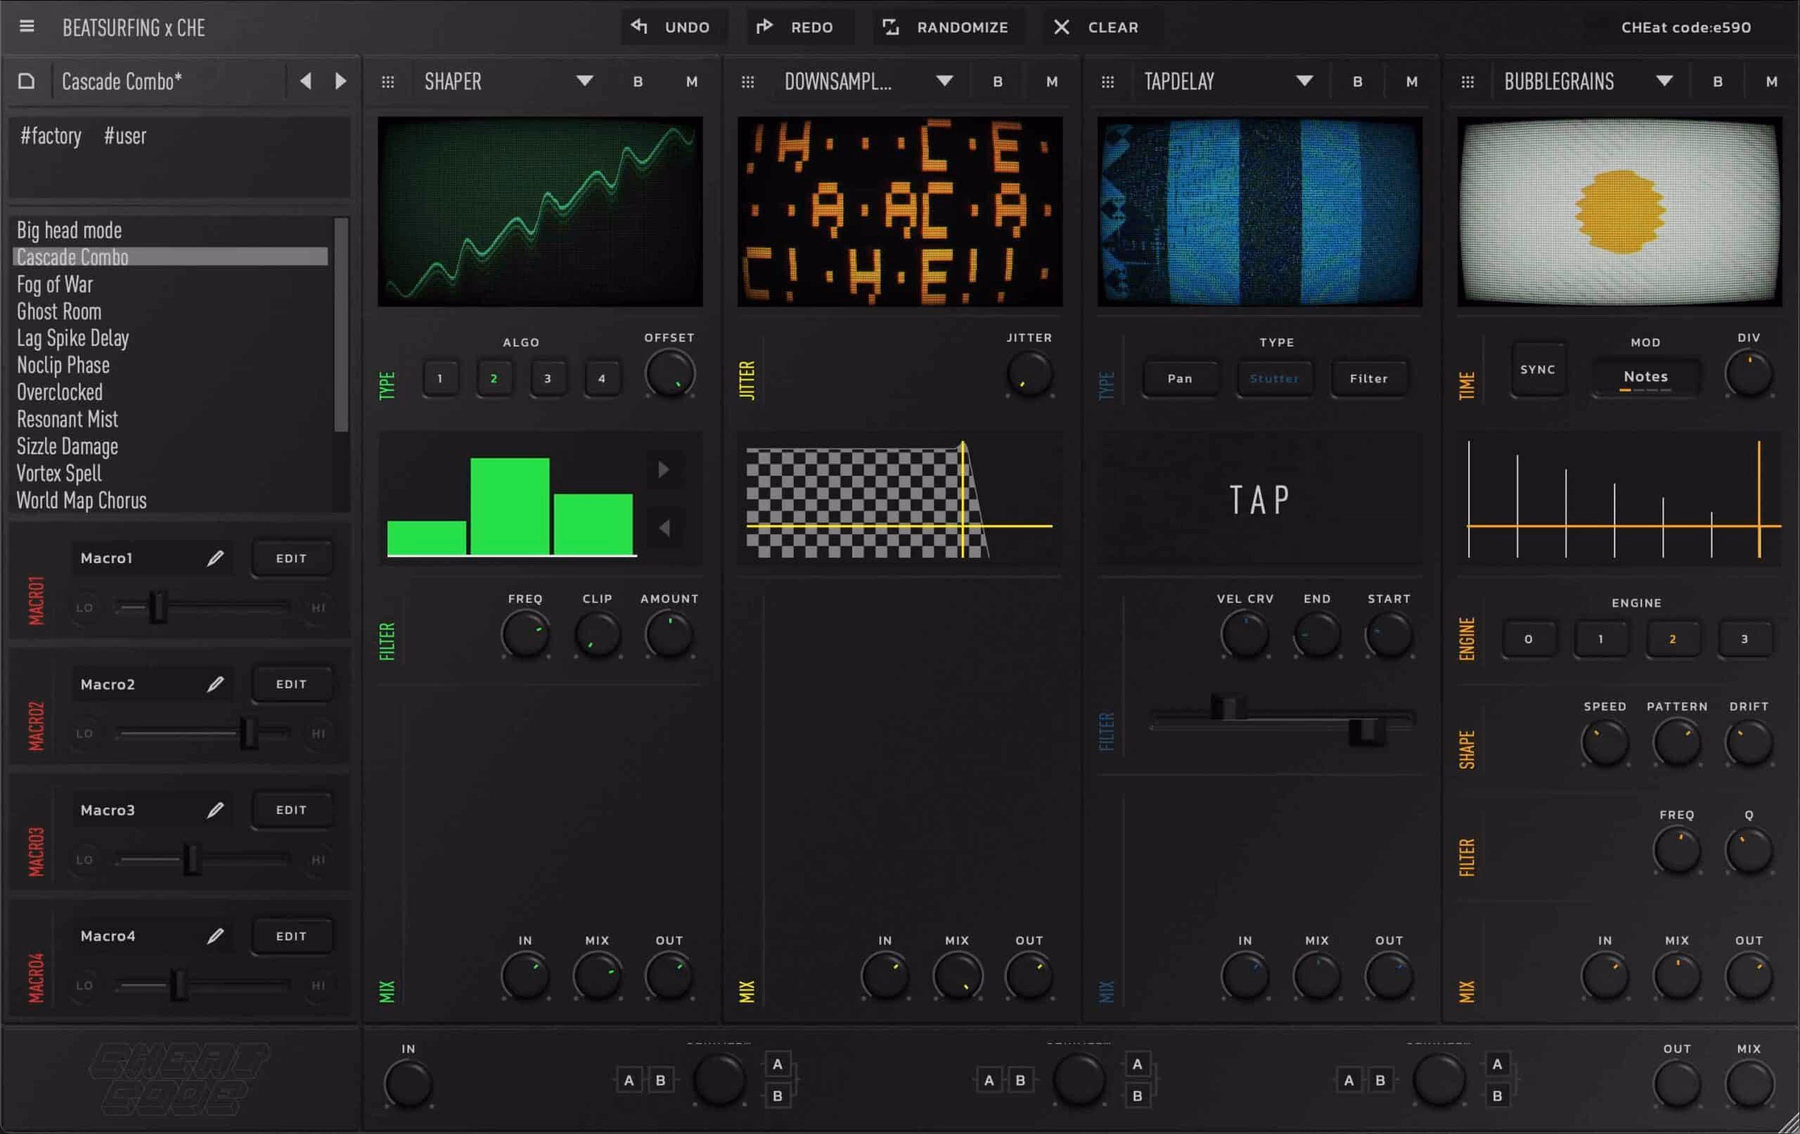Click the master IN knob
Viewport: 1800px width, 1134px height.
pos(408,1084)
